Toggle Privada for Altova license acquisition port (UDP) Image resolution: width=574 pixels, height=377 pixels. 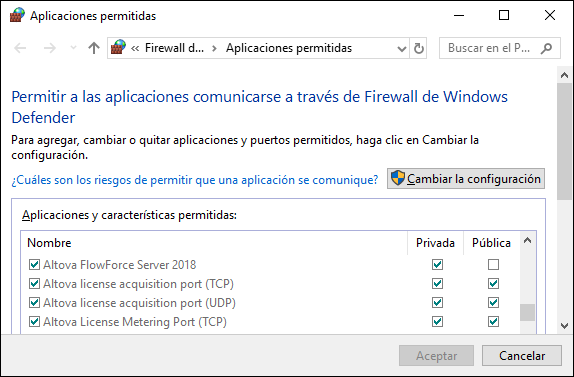tap(437, 303)
